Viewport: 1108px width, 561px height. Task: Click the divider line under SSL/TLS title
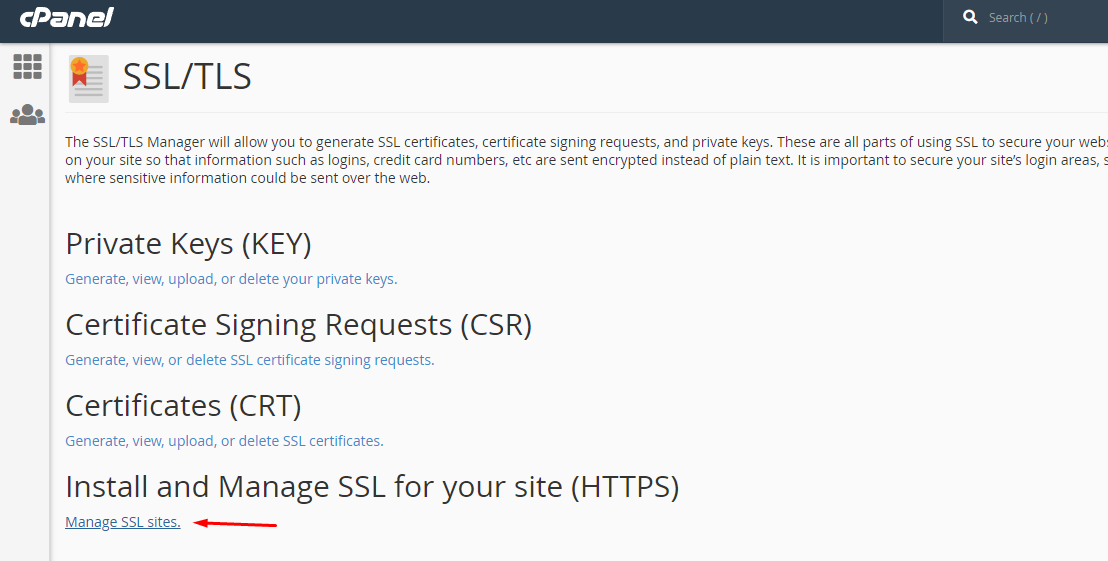(587, 112)
